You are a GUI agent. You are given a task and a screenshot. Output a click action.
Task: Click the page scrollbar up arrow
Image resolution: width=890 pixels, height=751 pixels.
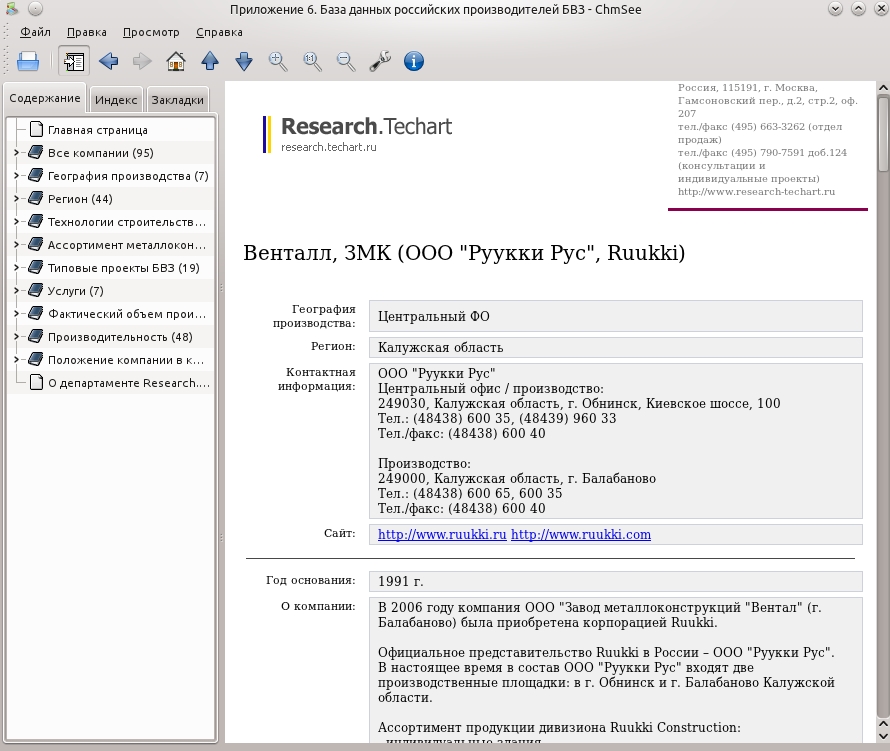point(883,88)
